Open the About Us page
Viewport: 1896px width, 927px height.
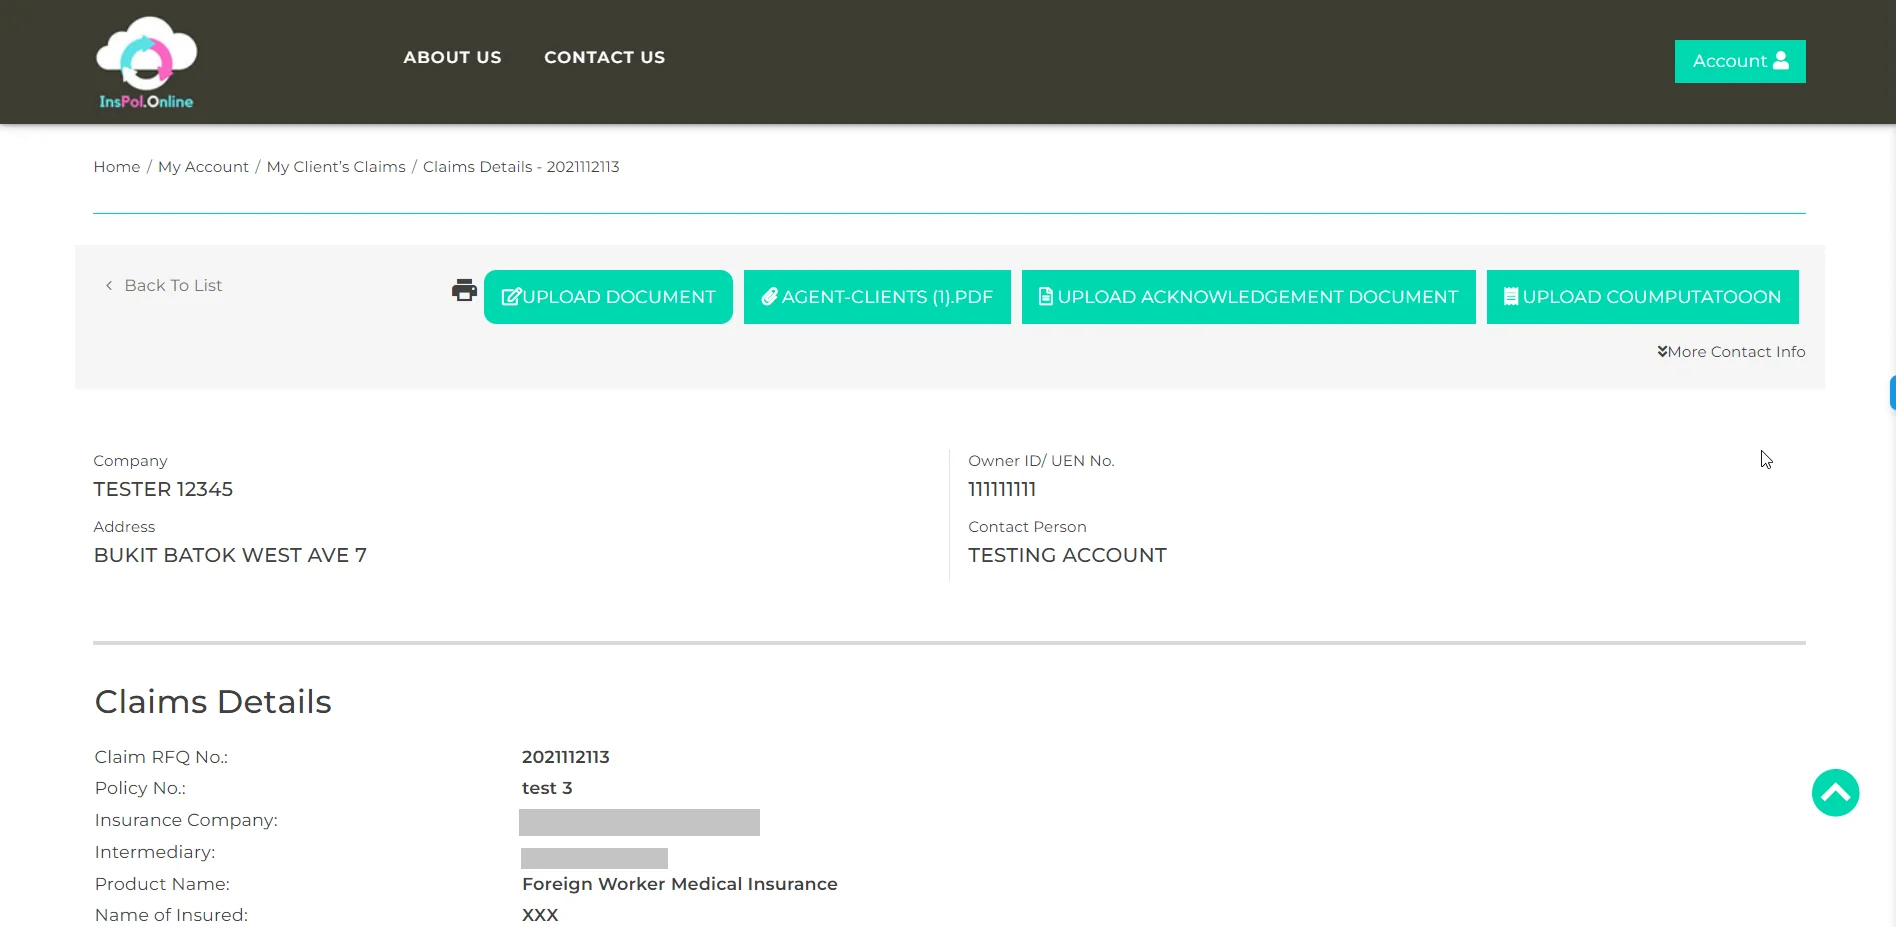[x=452, y=57]
